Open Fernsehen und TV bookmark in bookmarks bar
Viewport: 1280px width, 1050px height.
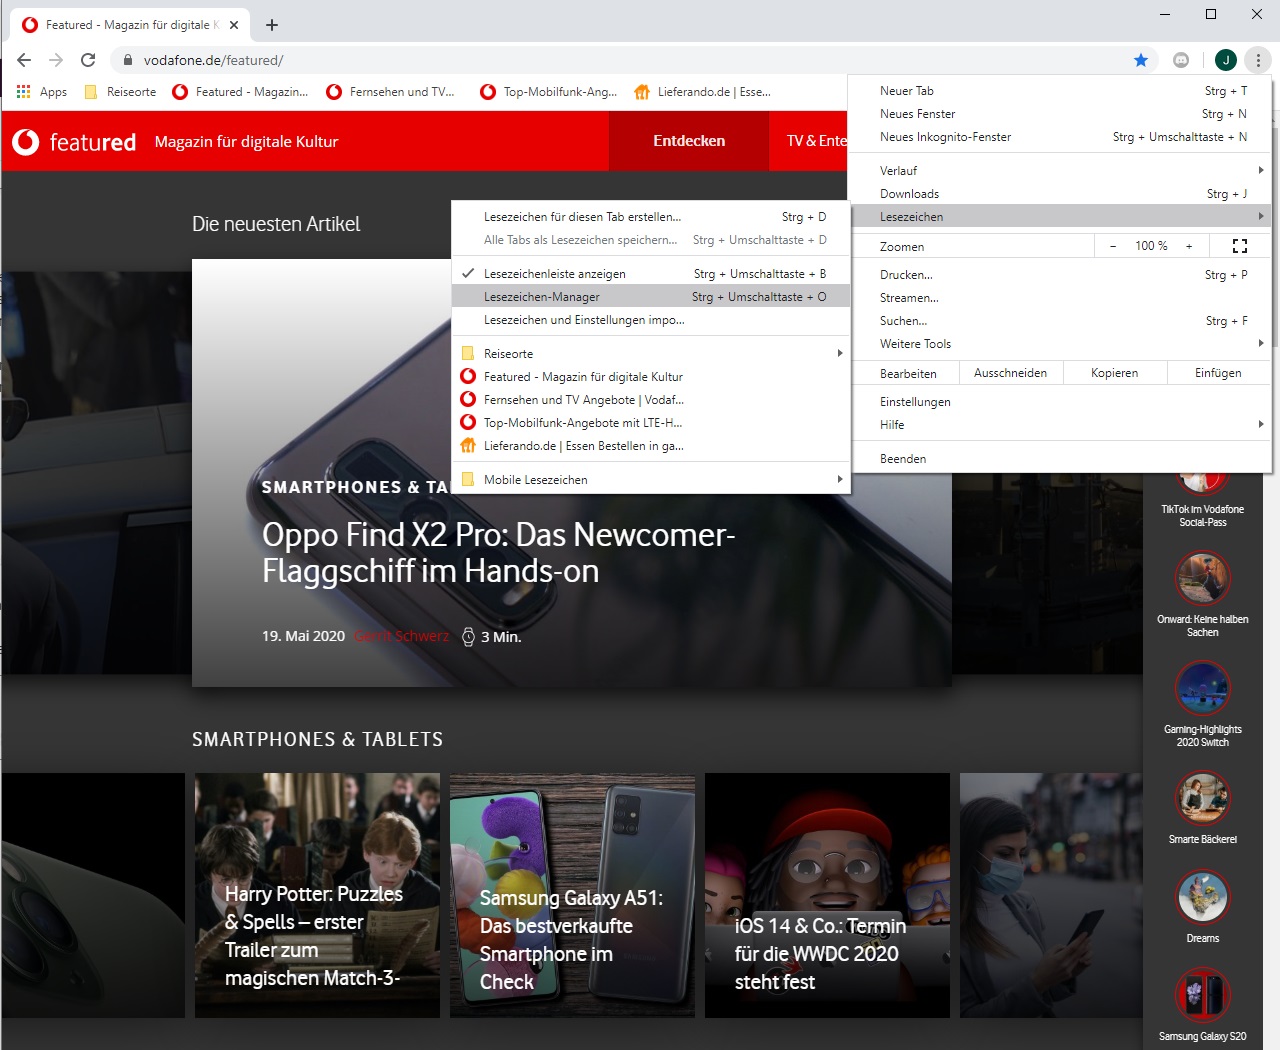390,92
